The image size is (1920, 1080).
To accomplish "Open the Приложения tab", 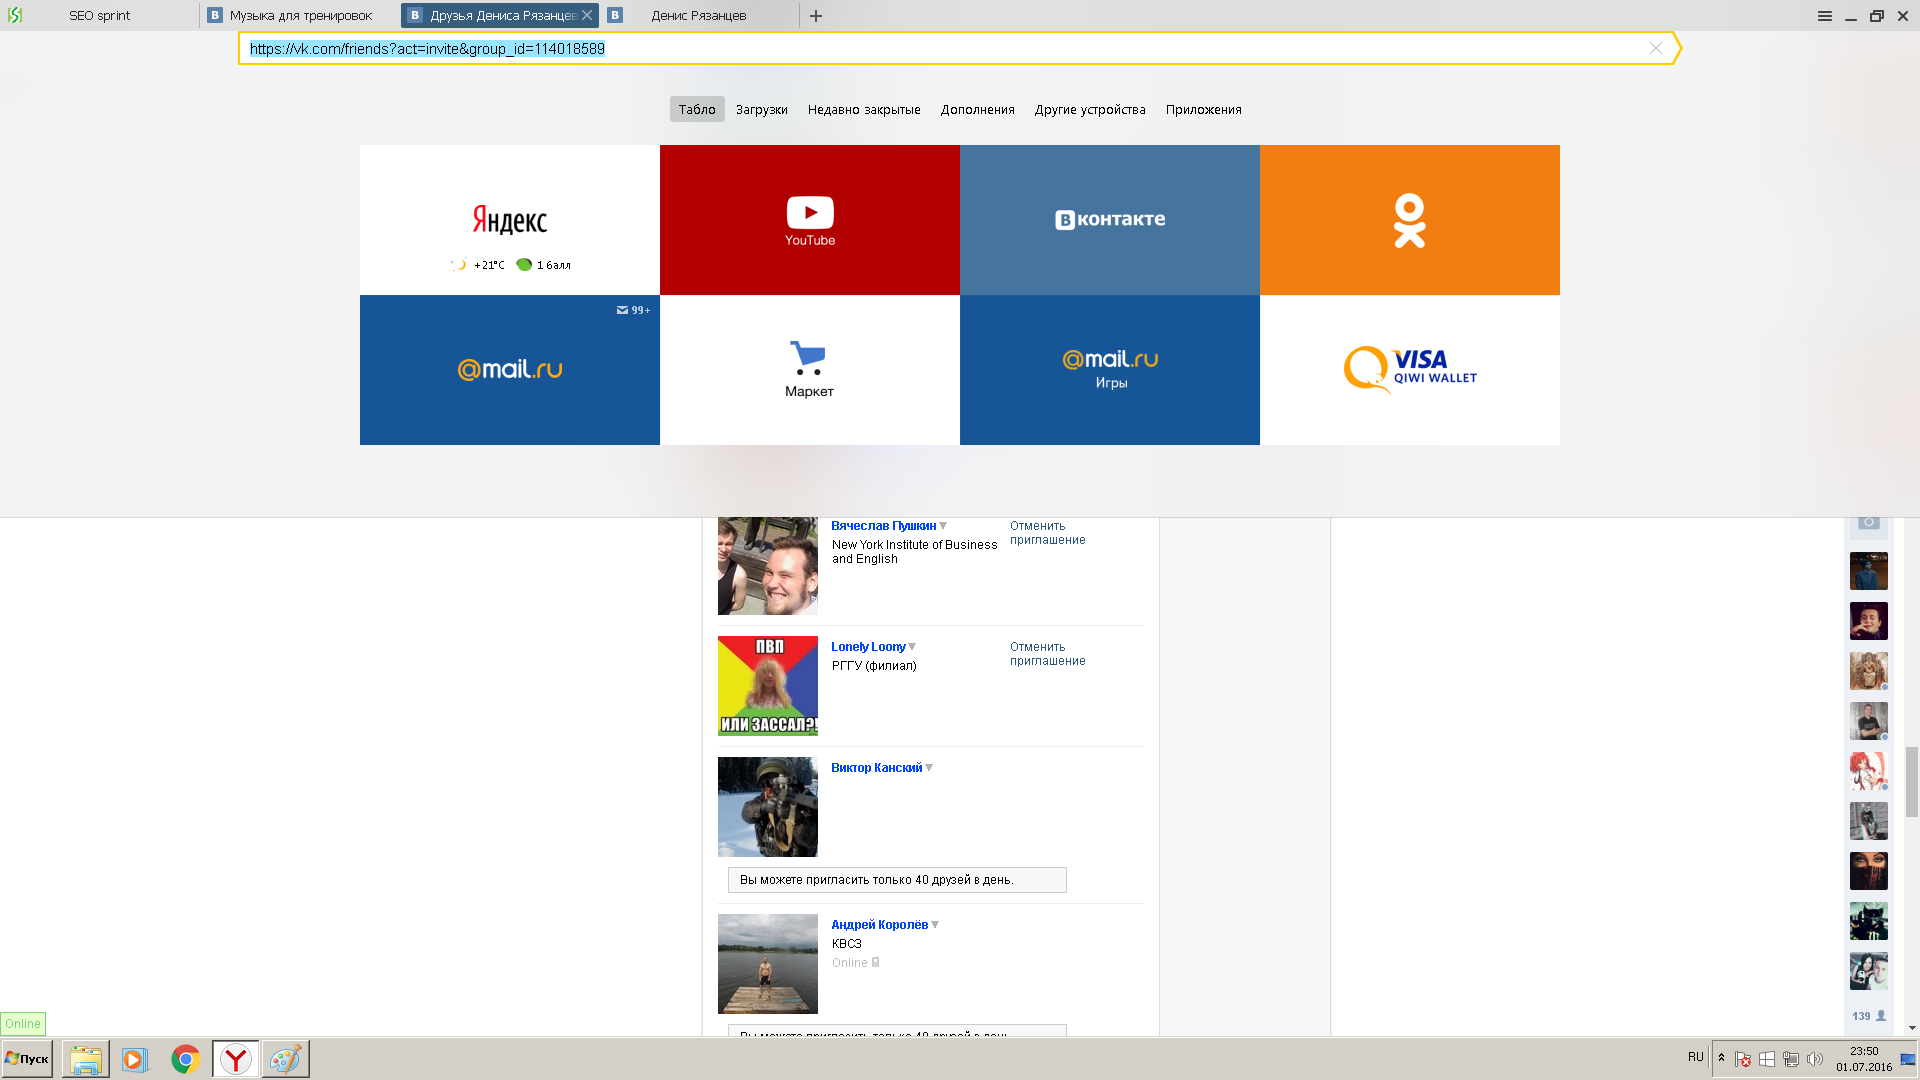I will [1204, 110].
